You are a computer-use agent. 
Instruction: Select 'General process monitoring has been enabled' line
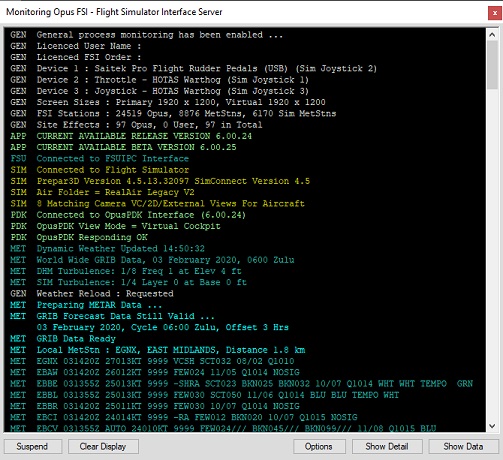146,35
